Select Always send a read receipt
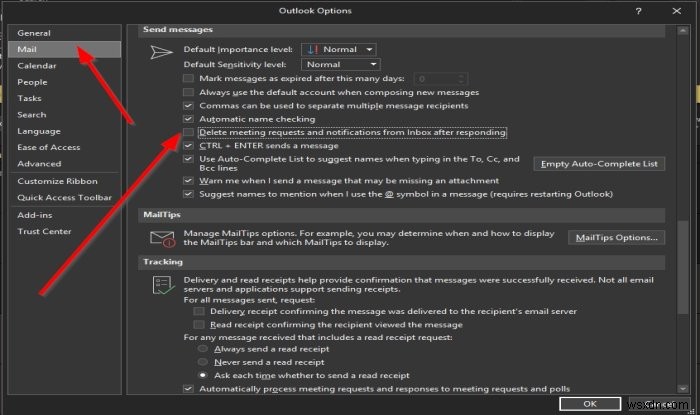The width and height of the screenshot is (700, 415). (203, 349)
